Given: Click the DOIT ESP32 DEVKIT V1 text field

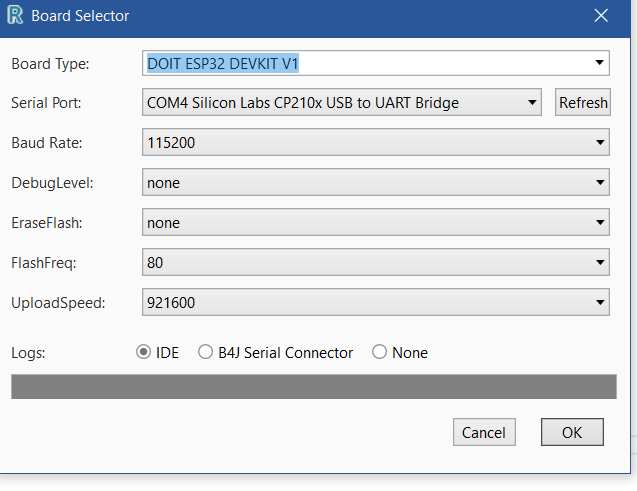Looking at the screenshot, I should [222, 63].
